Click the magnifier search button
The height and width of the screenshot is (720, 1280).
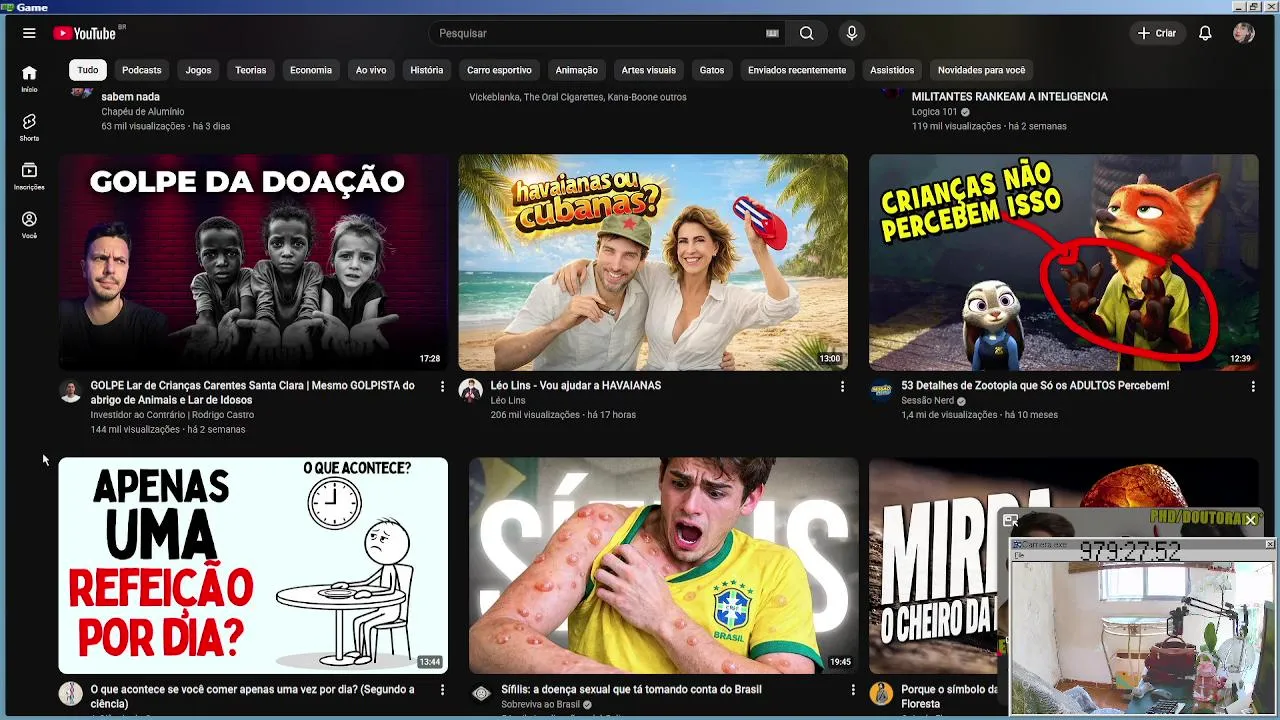coord(807,33)
